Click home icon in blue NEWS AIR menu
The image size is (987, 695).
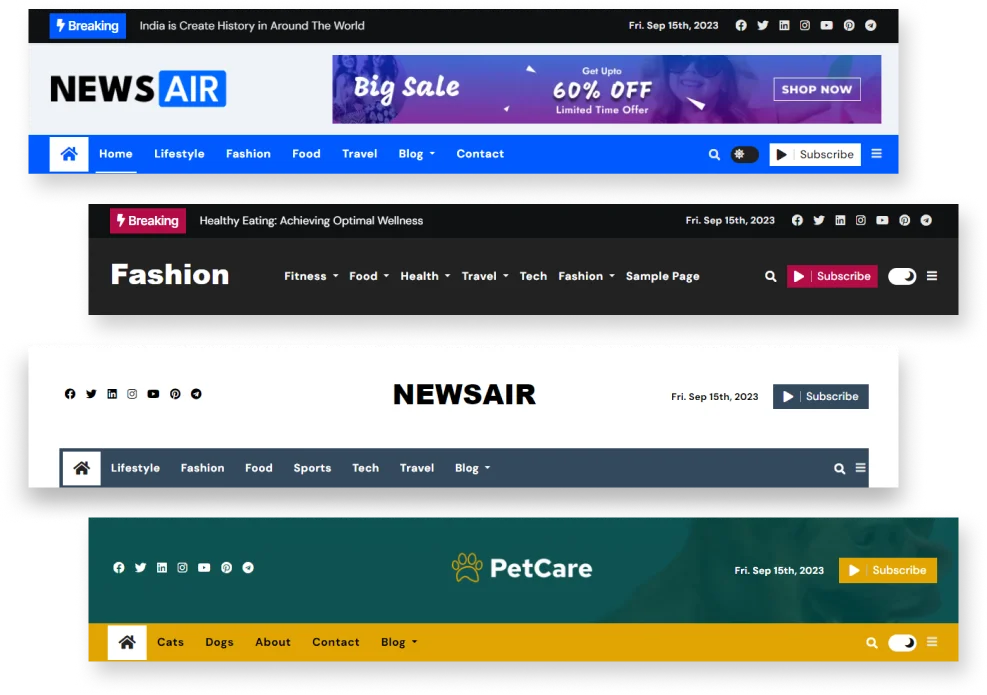click(69, 154)
